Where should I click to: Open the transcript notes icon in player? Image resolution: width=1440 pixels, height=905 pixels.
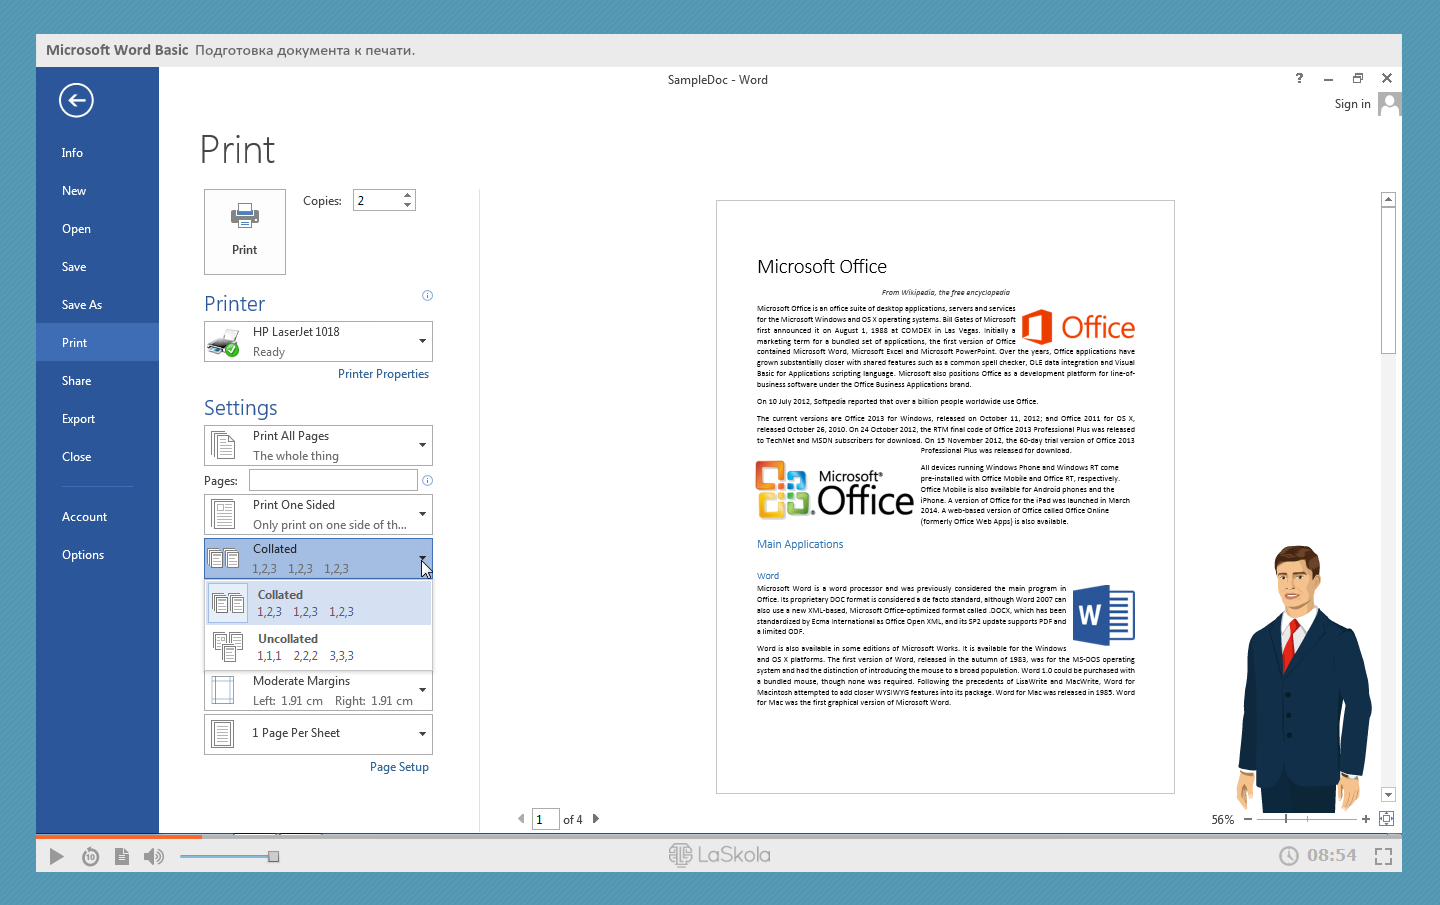point(122,856)
